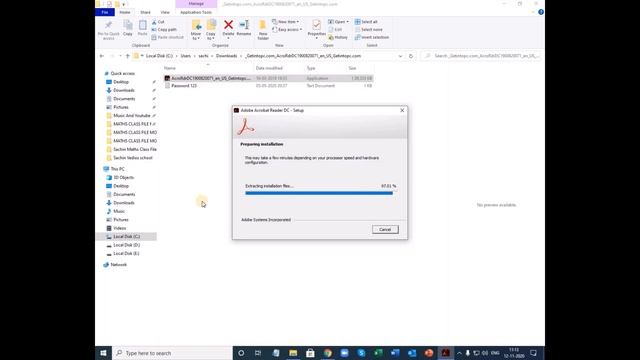This screenshot has height=360, width=640.
Task: Open the File tab
Action: [105, 12]
